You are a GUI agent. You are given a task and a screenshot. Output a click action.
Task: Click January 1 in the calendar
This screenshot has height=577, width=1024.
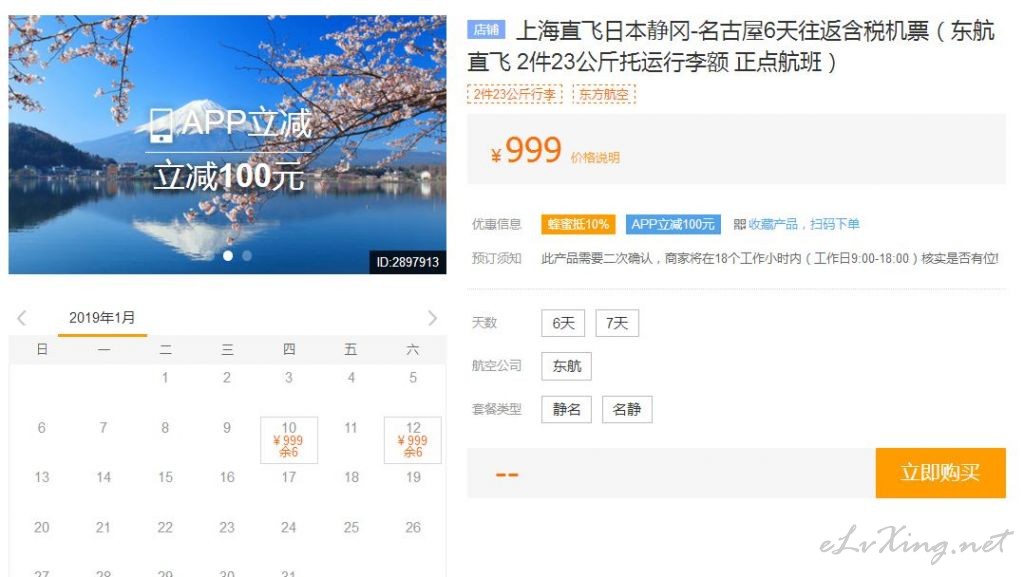(x=165, y=377)
